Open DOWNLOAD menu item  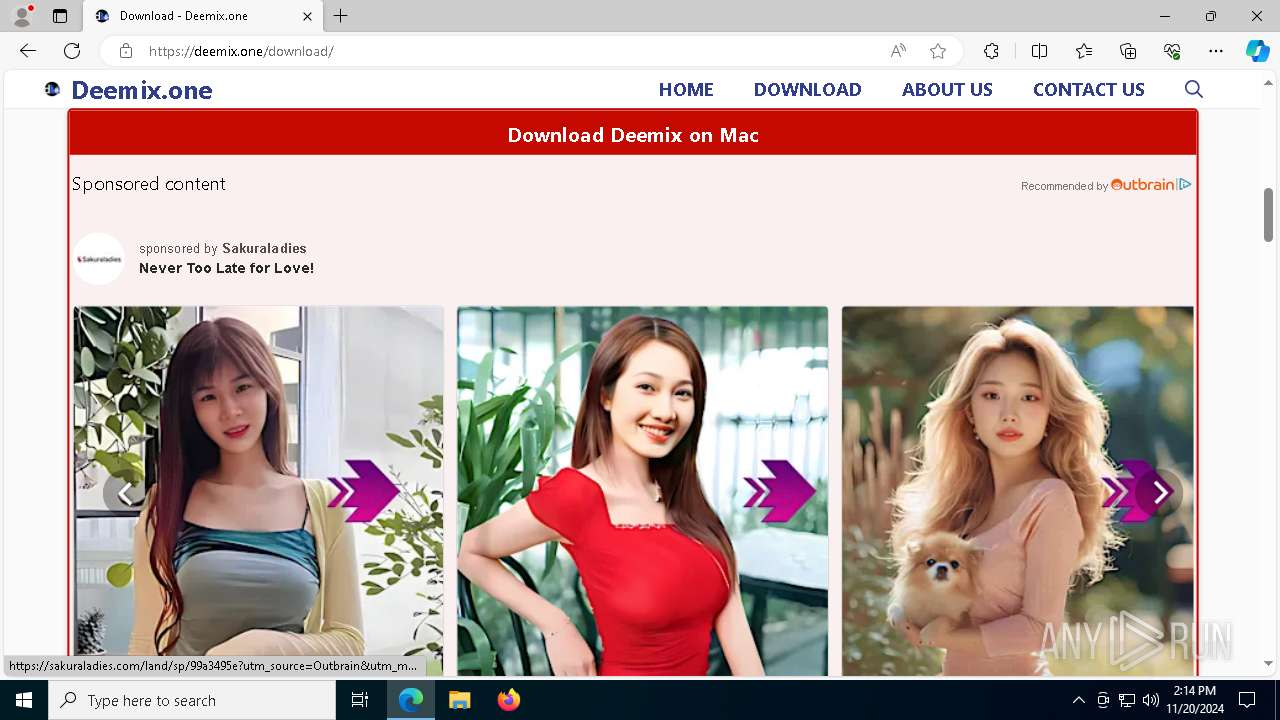click(807, 89)
